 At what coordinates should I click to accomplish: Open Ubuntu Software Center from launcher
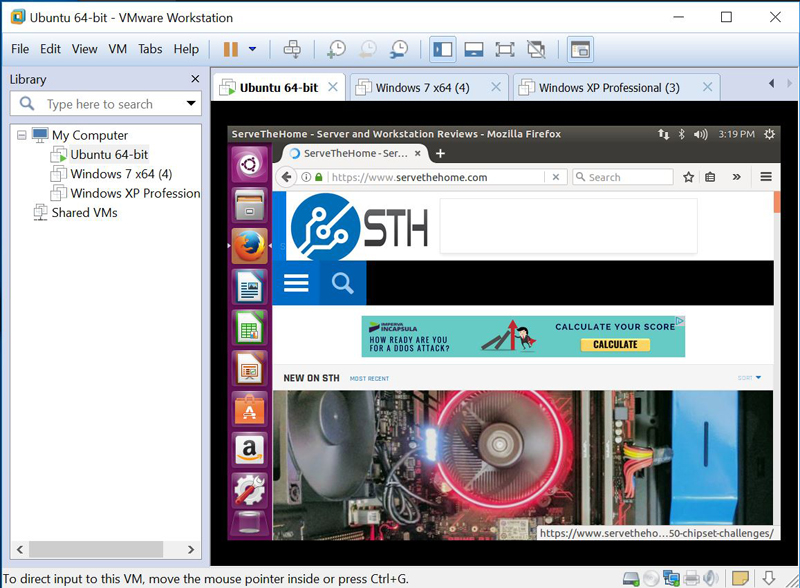tap(249, 409)
